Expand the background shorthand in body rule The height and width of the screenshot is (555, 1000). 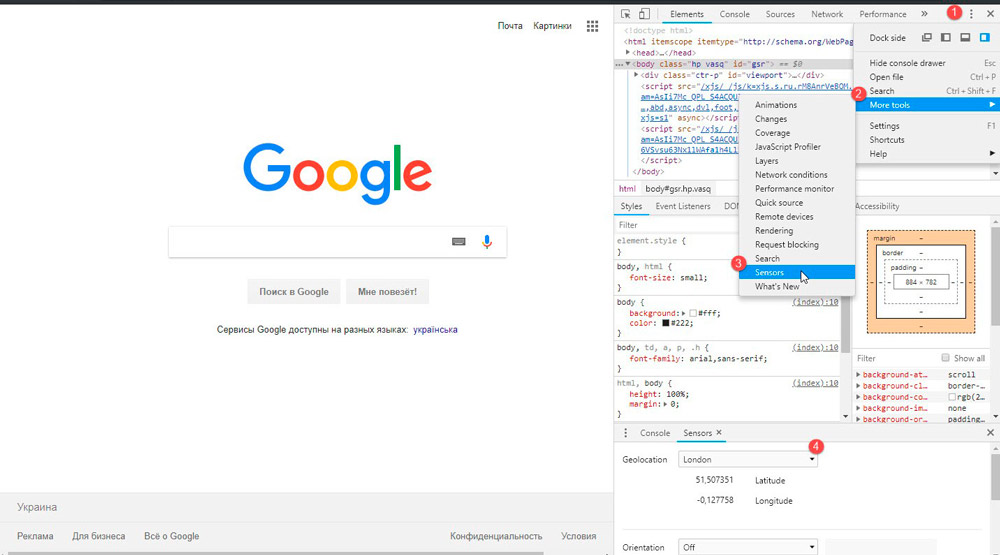click(683, 313)
